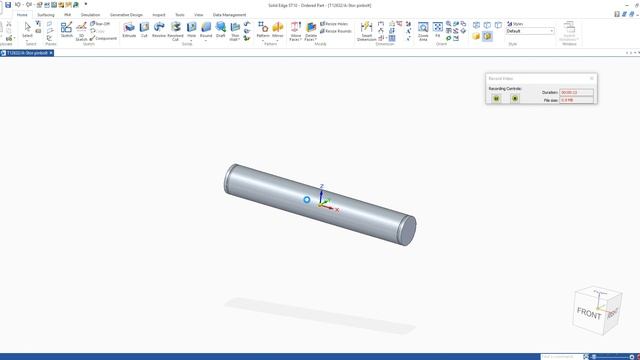Select the Thin Wall tool
The height and width of the screenshot is (360, 640).
tap(235, 31)
